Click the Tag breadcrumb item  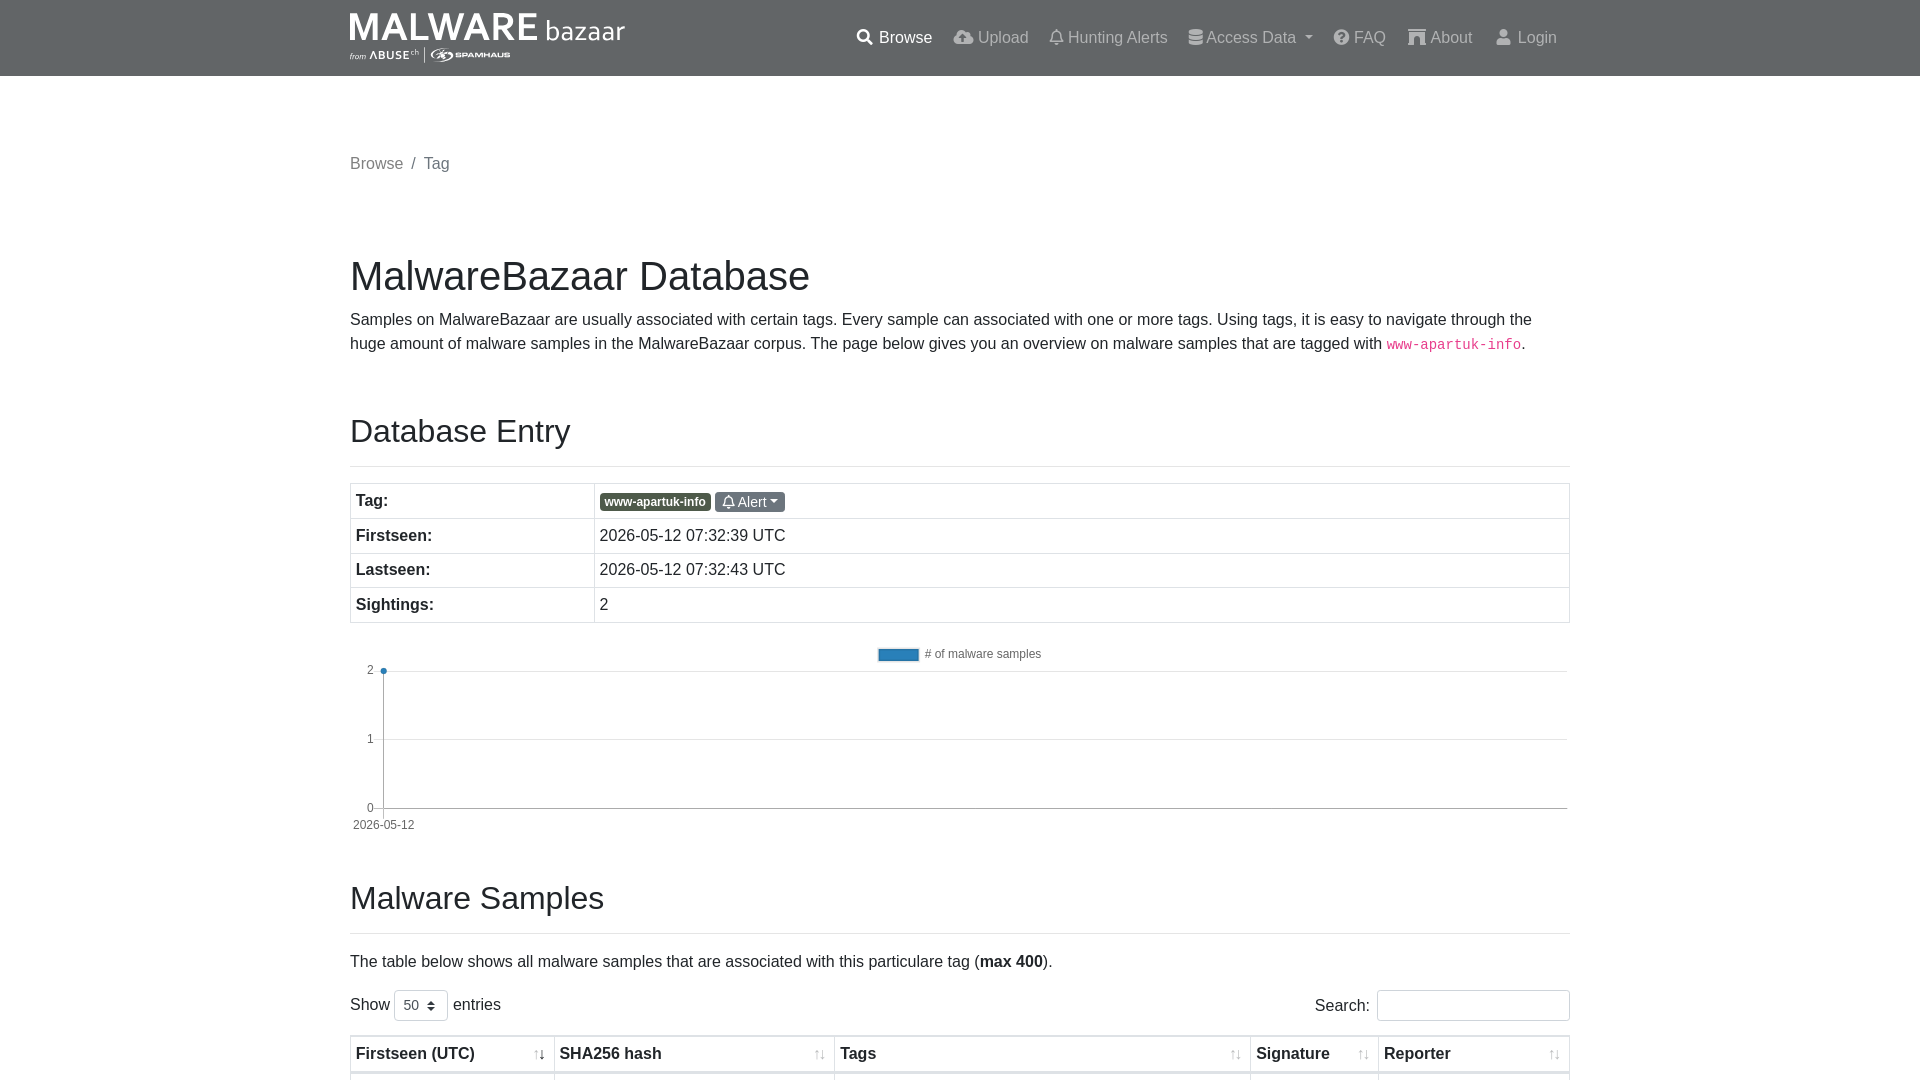pyautogui.click(x=436, y=164)
